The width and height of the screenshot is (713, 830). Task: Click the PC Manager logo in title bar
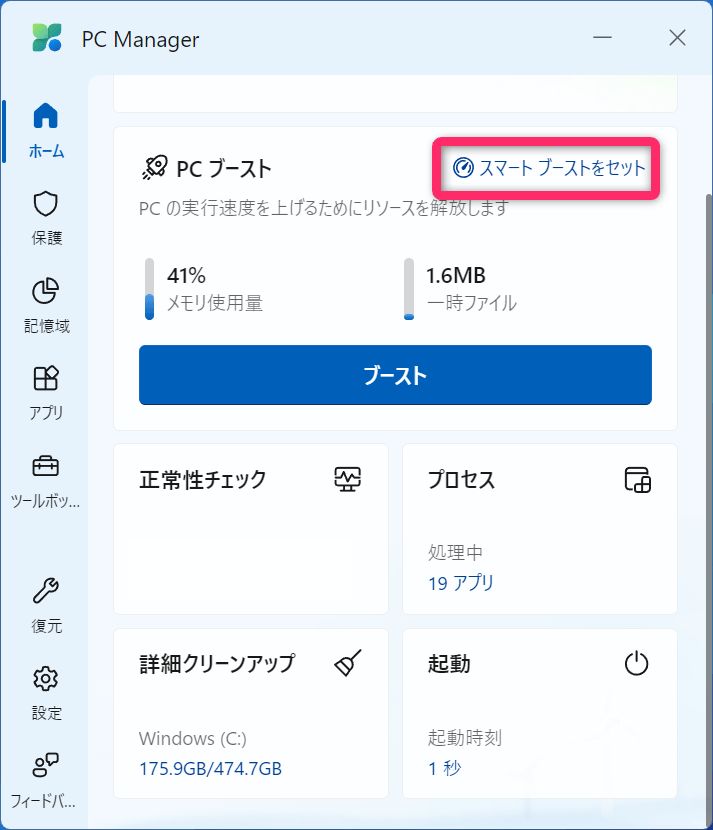47,39
